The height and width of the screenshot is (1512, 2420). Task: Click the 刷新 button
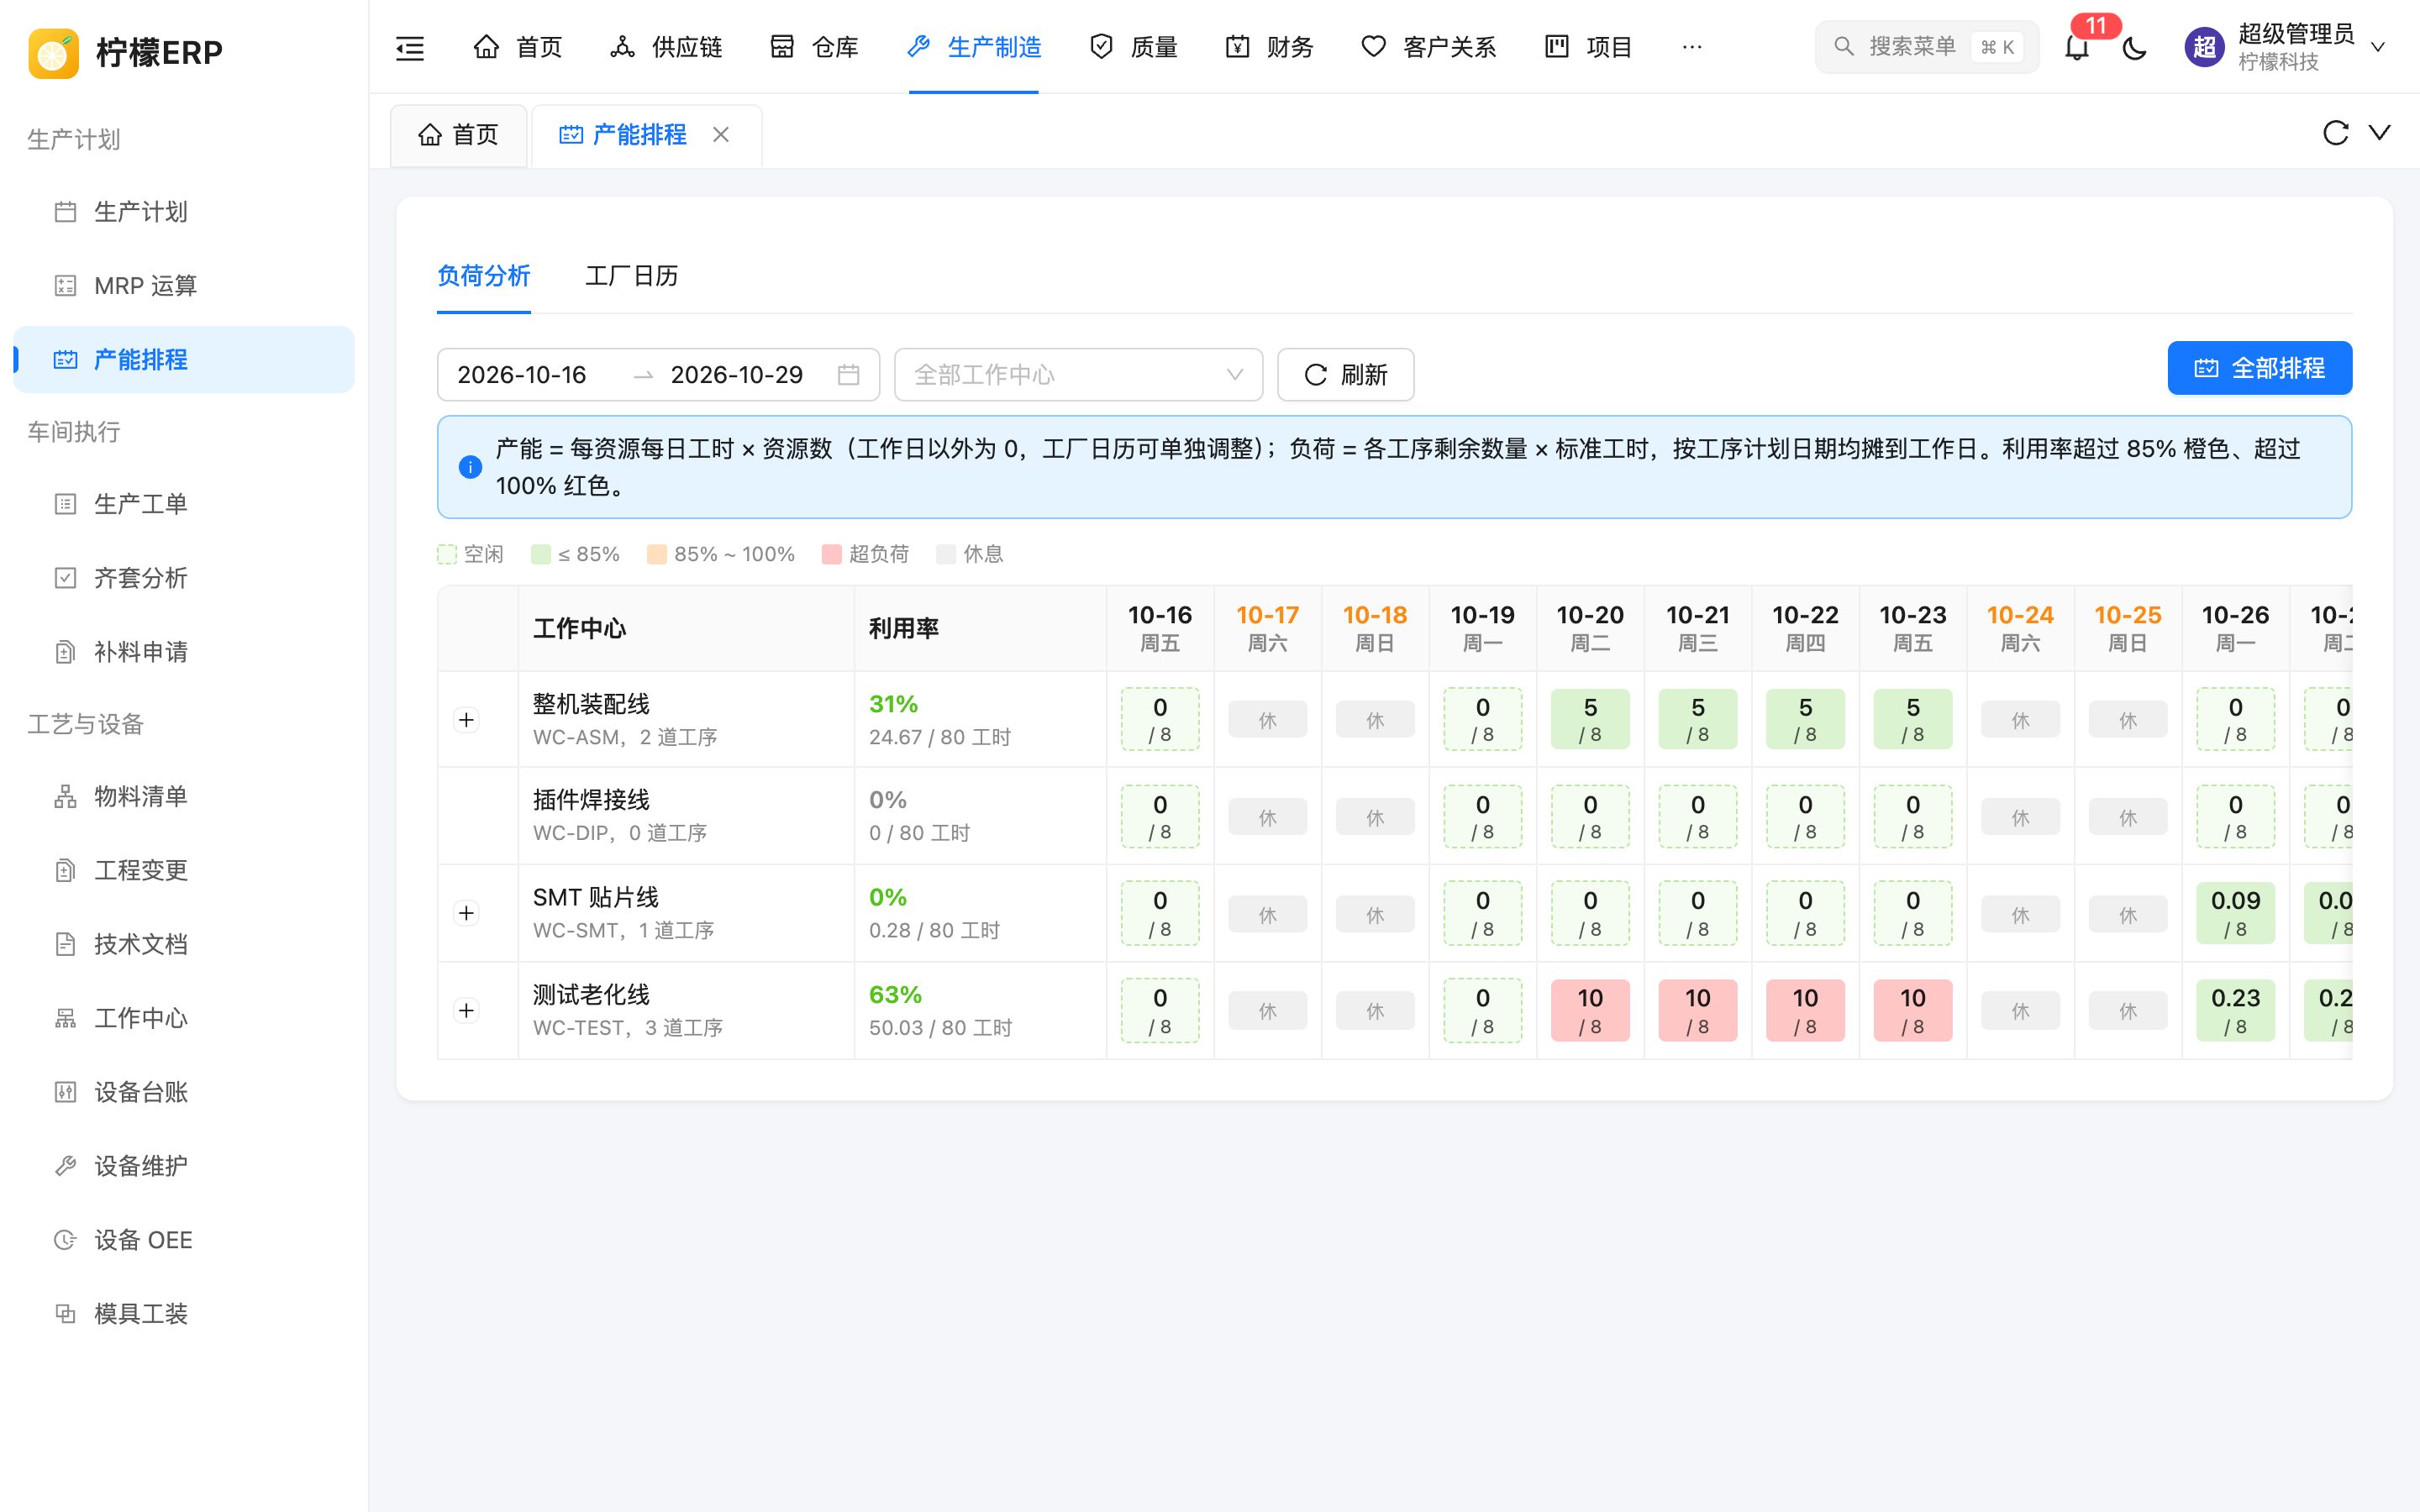click(x=1345, y=375)
